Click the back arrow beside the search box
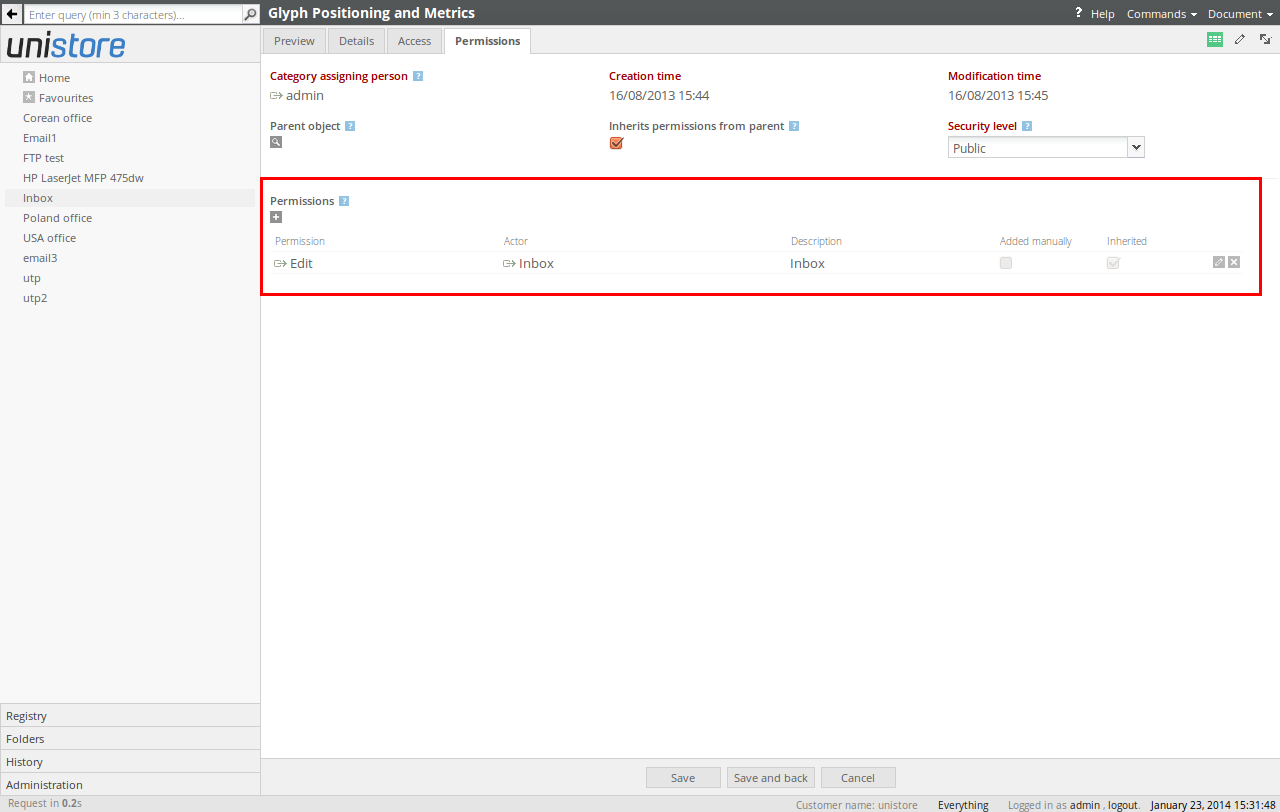 [x=12, y=14]
